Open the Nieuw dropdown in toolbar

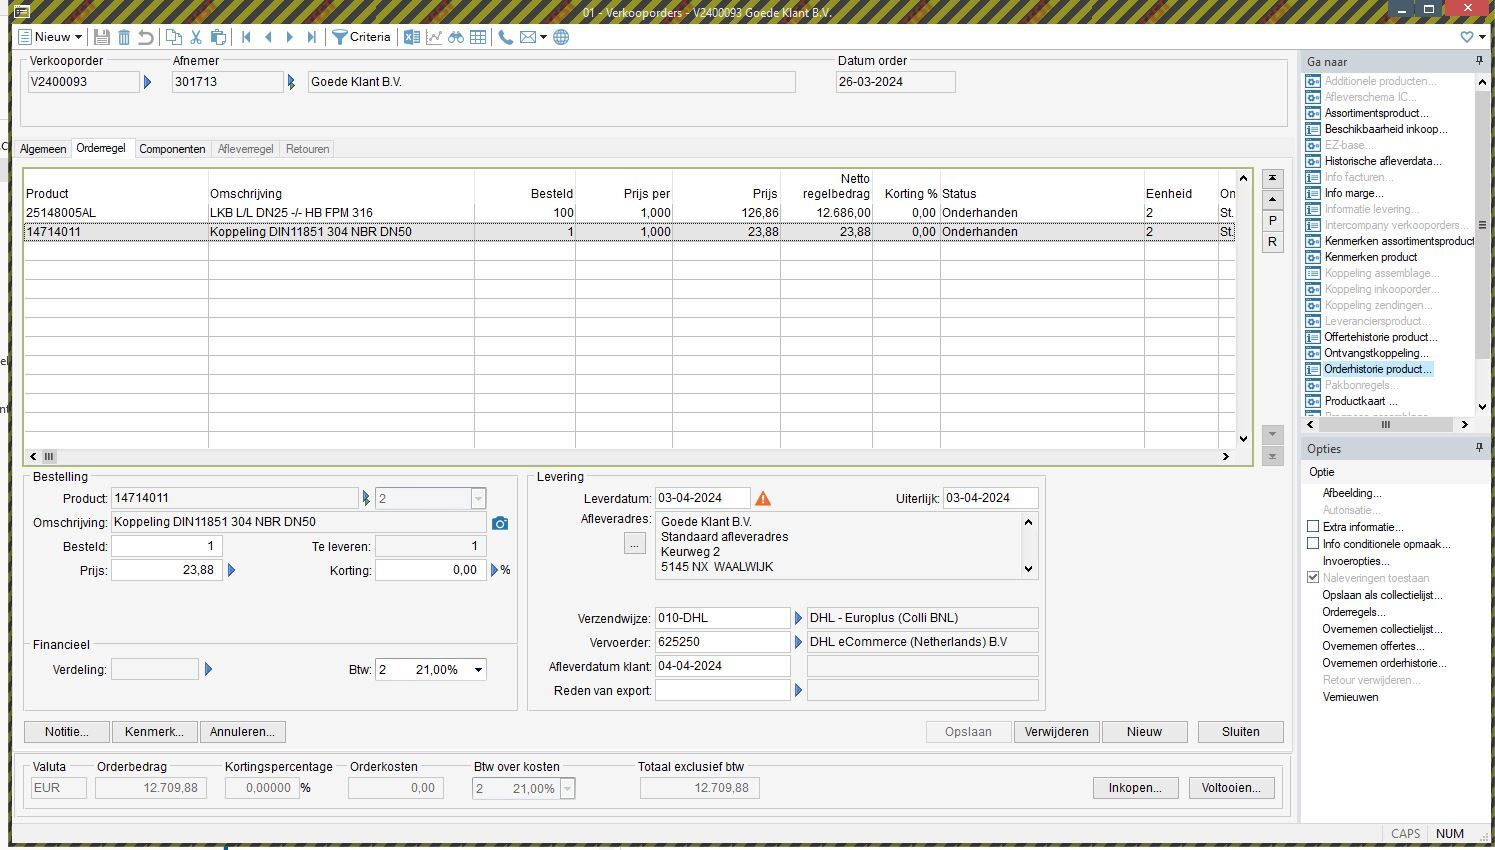pos(78,37)
